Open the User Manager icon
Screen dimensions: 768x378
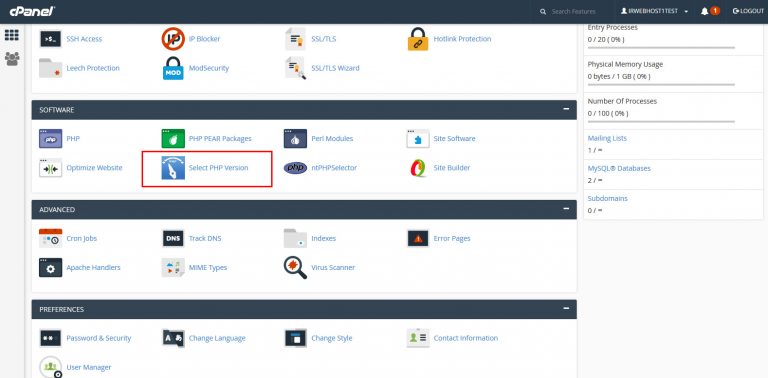click(50, 367)
